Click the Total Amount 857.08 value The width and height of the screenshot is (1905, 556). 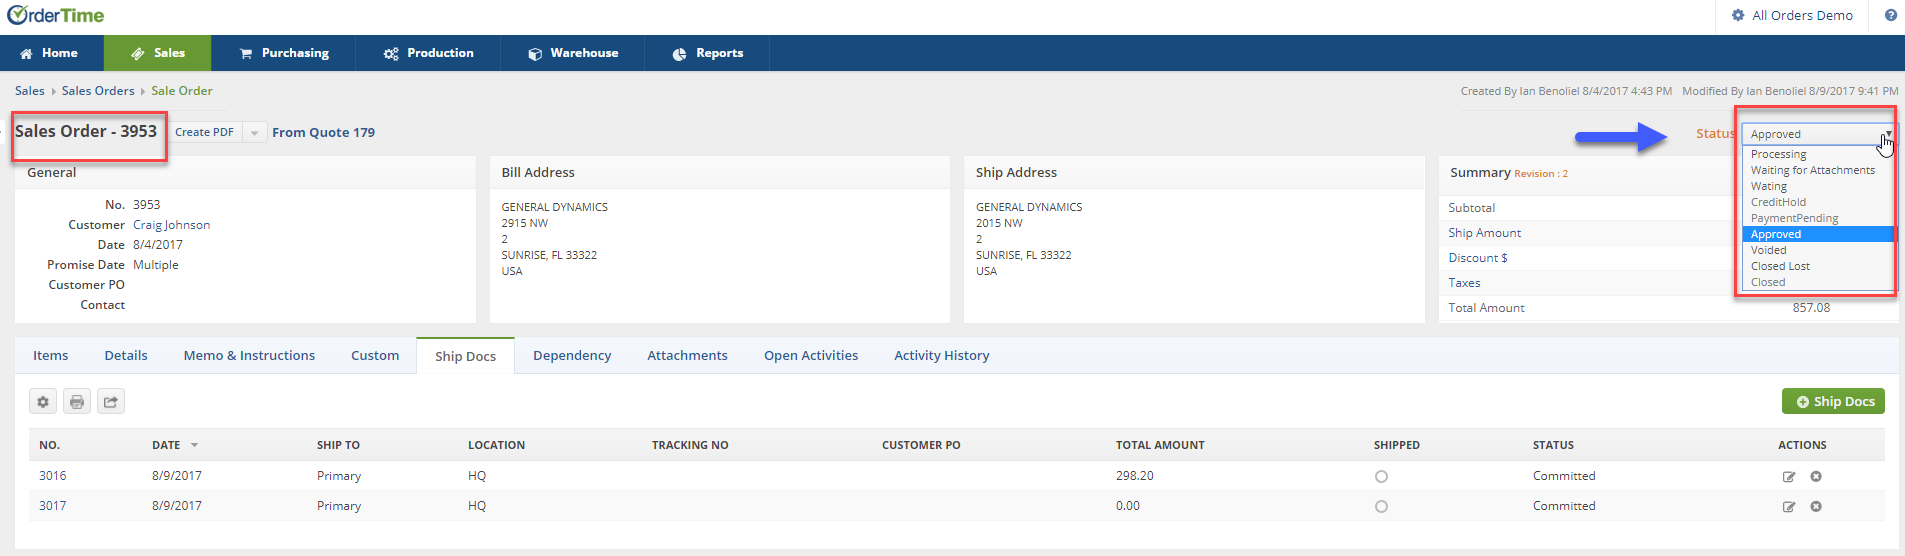(1811, 308)
